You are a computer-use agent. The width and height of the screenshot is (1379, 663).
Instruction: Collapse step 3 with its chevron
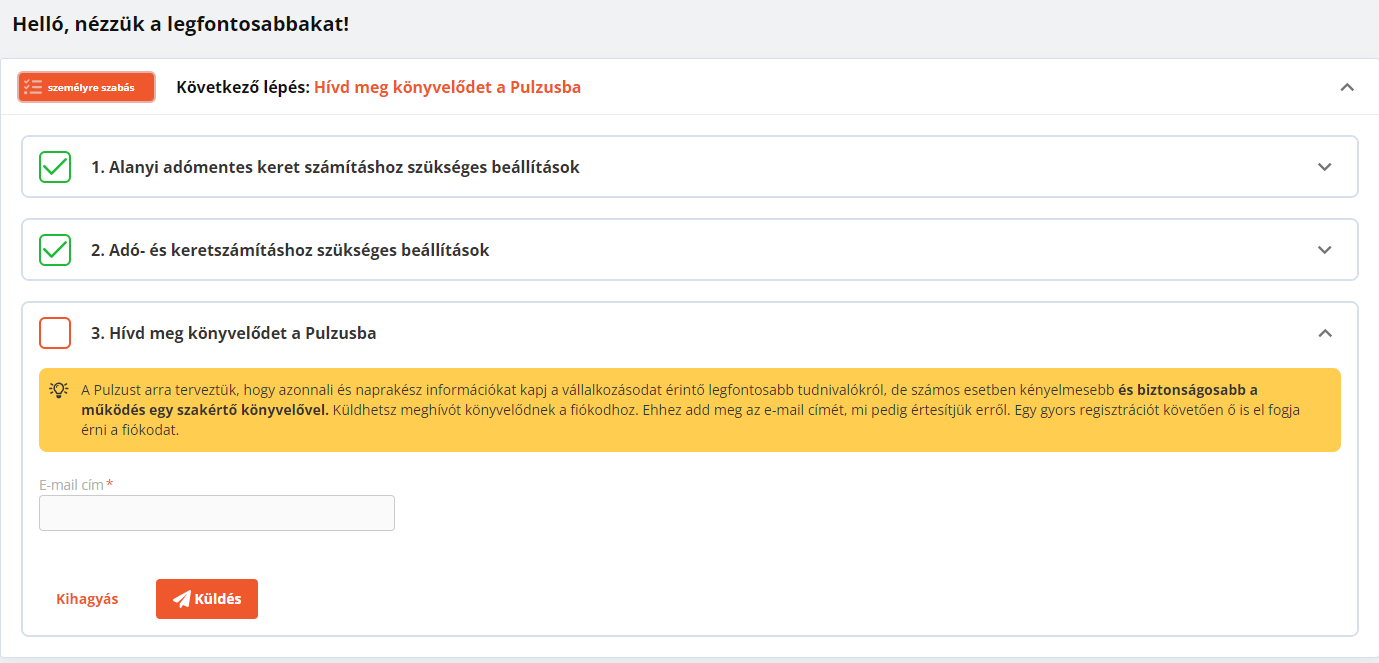pos(1325,333)
